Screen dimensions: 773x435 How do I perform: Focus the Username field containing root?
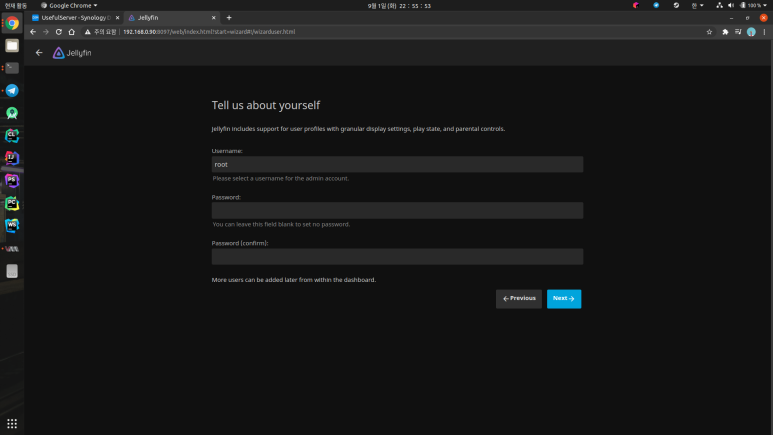pyautogui.click(x=397, y=164)
